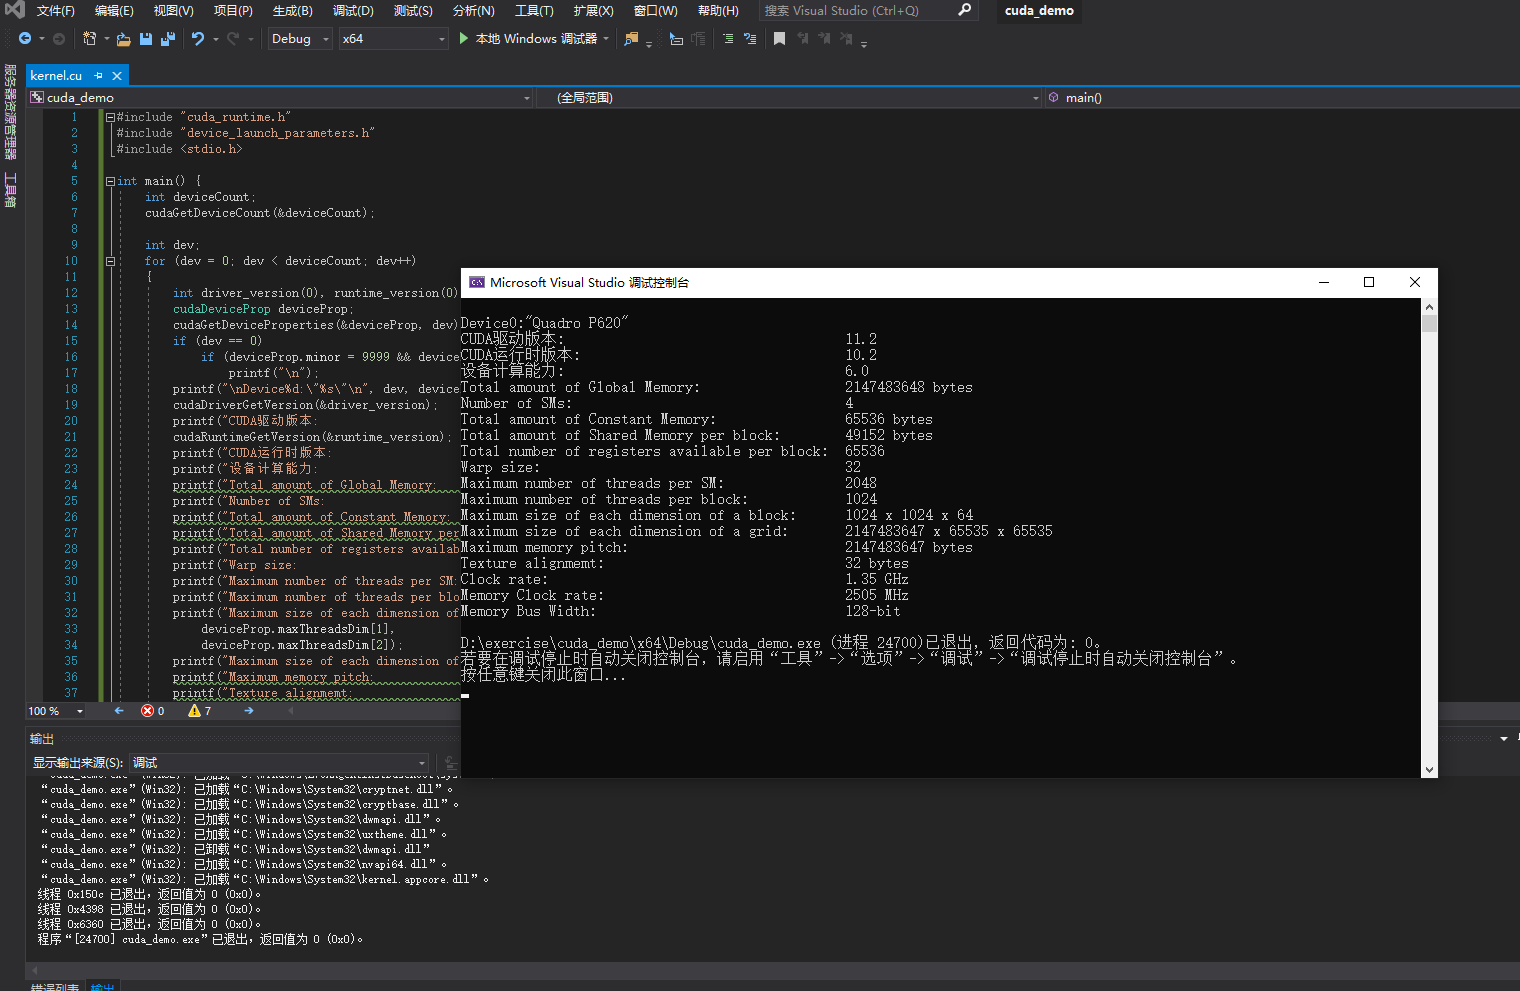The height and width of the screenshot is (991, 1520).
Task: Click the red error count icon
Action: [148, 711]
